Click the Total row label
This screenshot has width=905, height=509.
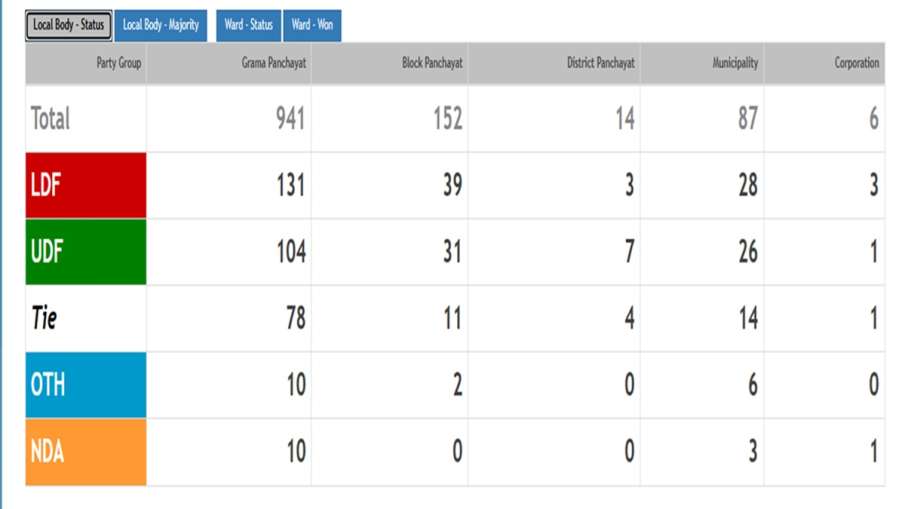pyautogui.click(x=50, y=119)
